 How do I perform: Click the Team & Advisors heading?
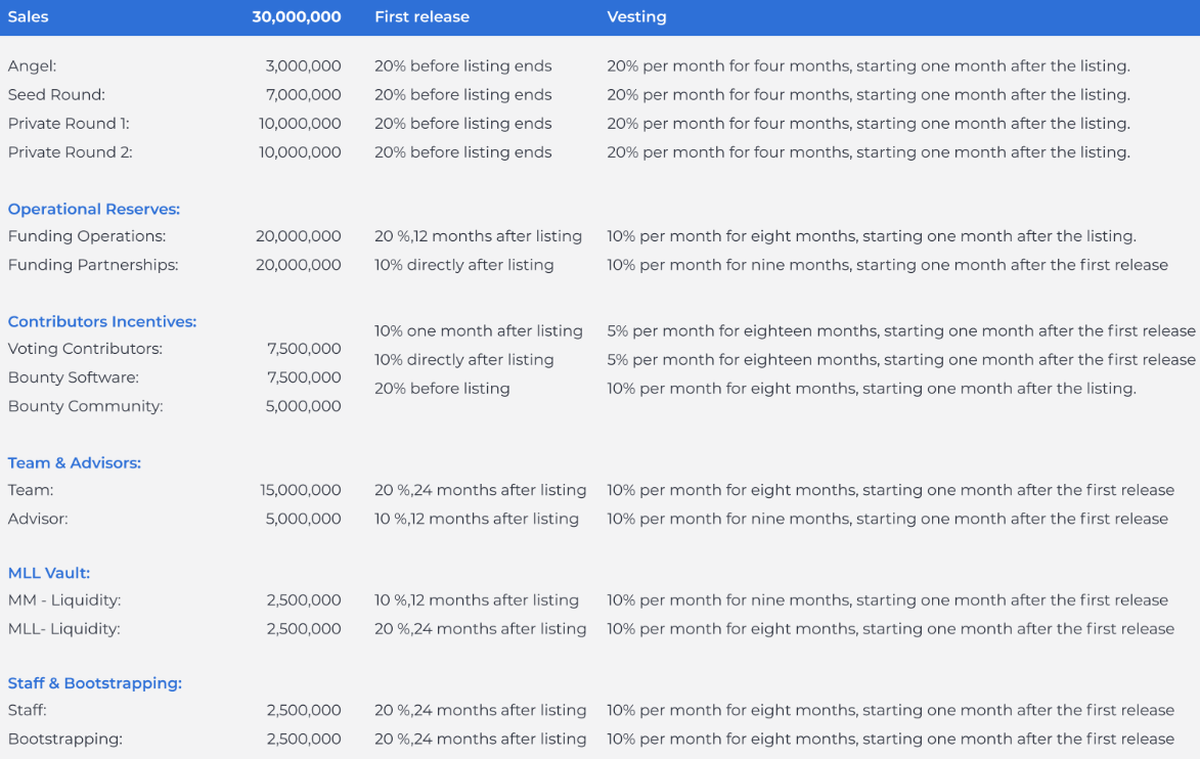(74, 463)
